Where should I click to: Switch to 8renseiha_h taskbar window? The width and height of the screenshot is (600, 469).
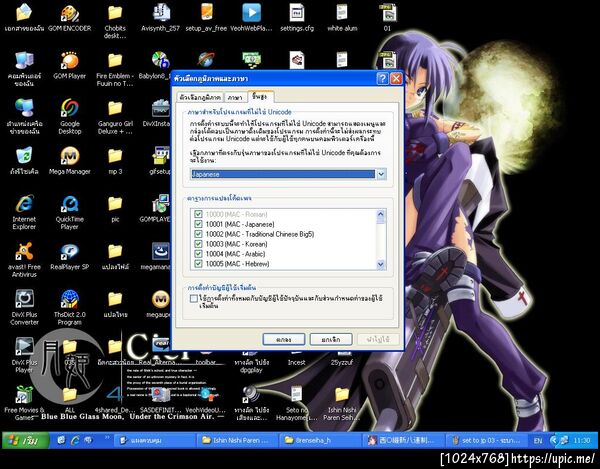320,440
